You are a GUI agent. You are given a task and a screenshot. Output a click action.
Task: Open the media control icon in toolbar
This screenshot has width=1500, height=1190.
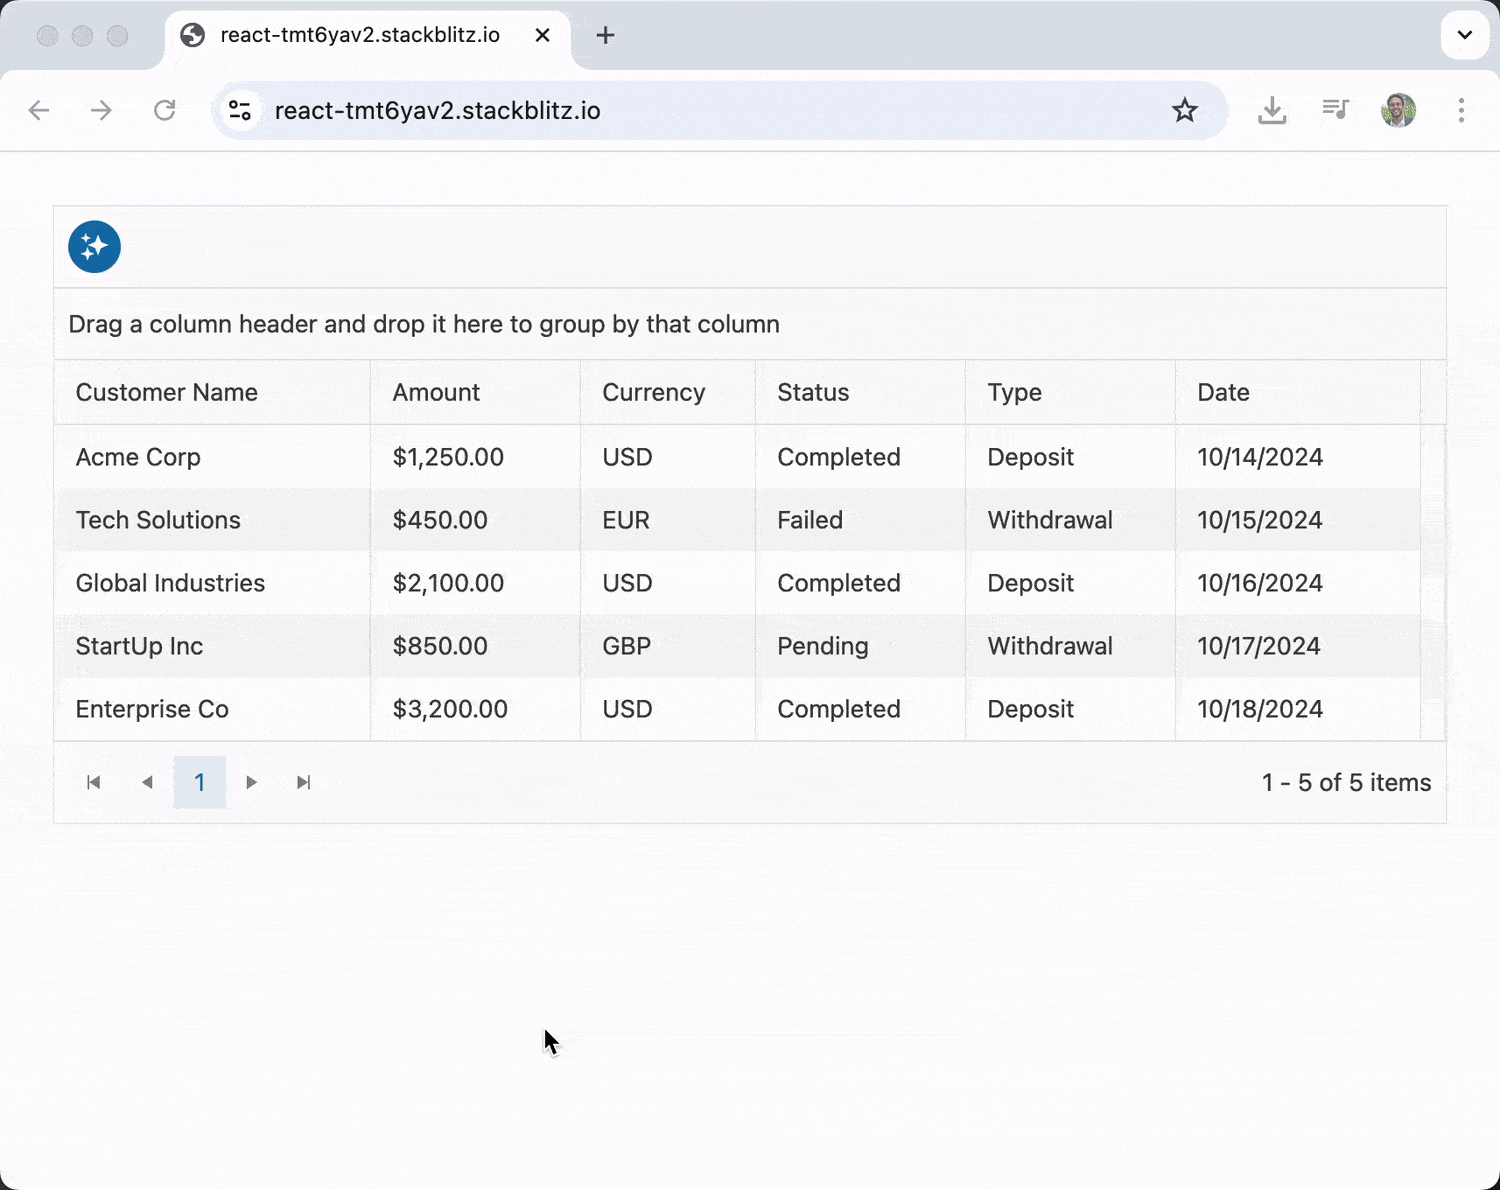[1335, 109]
